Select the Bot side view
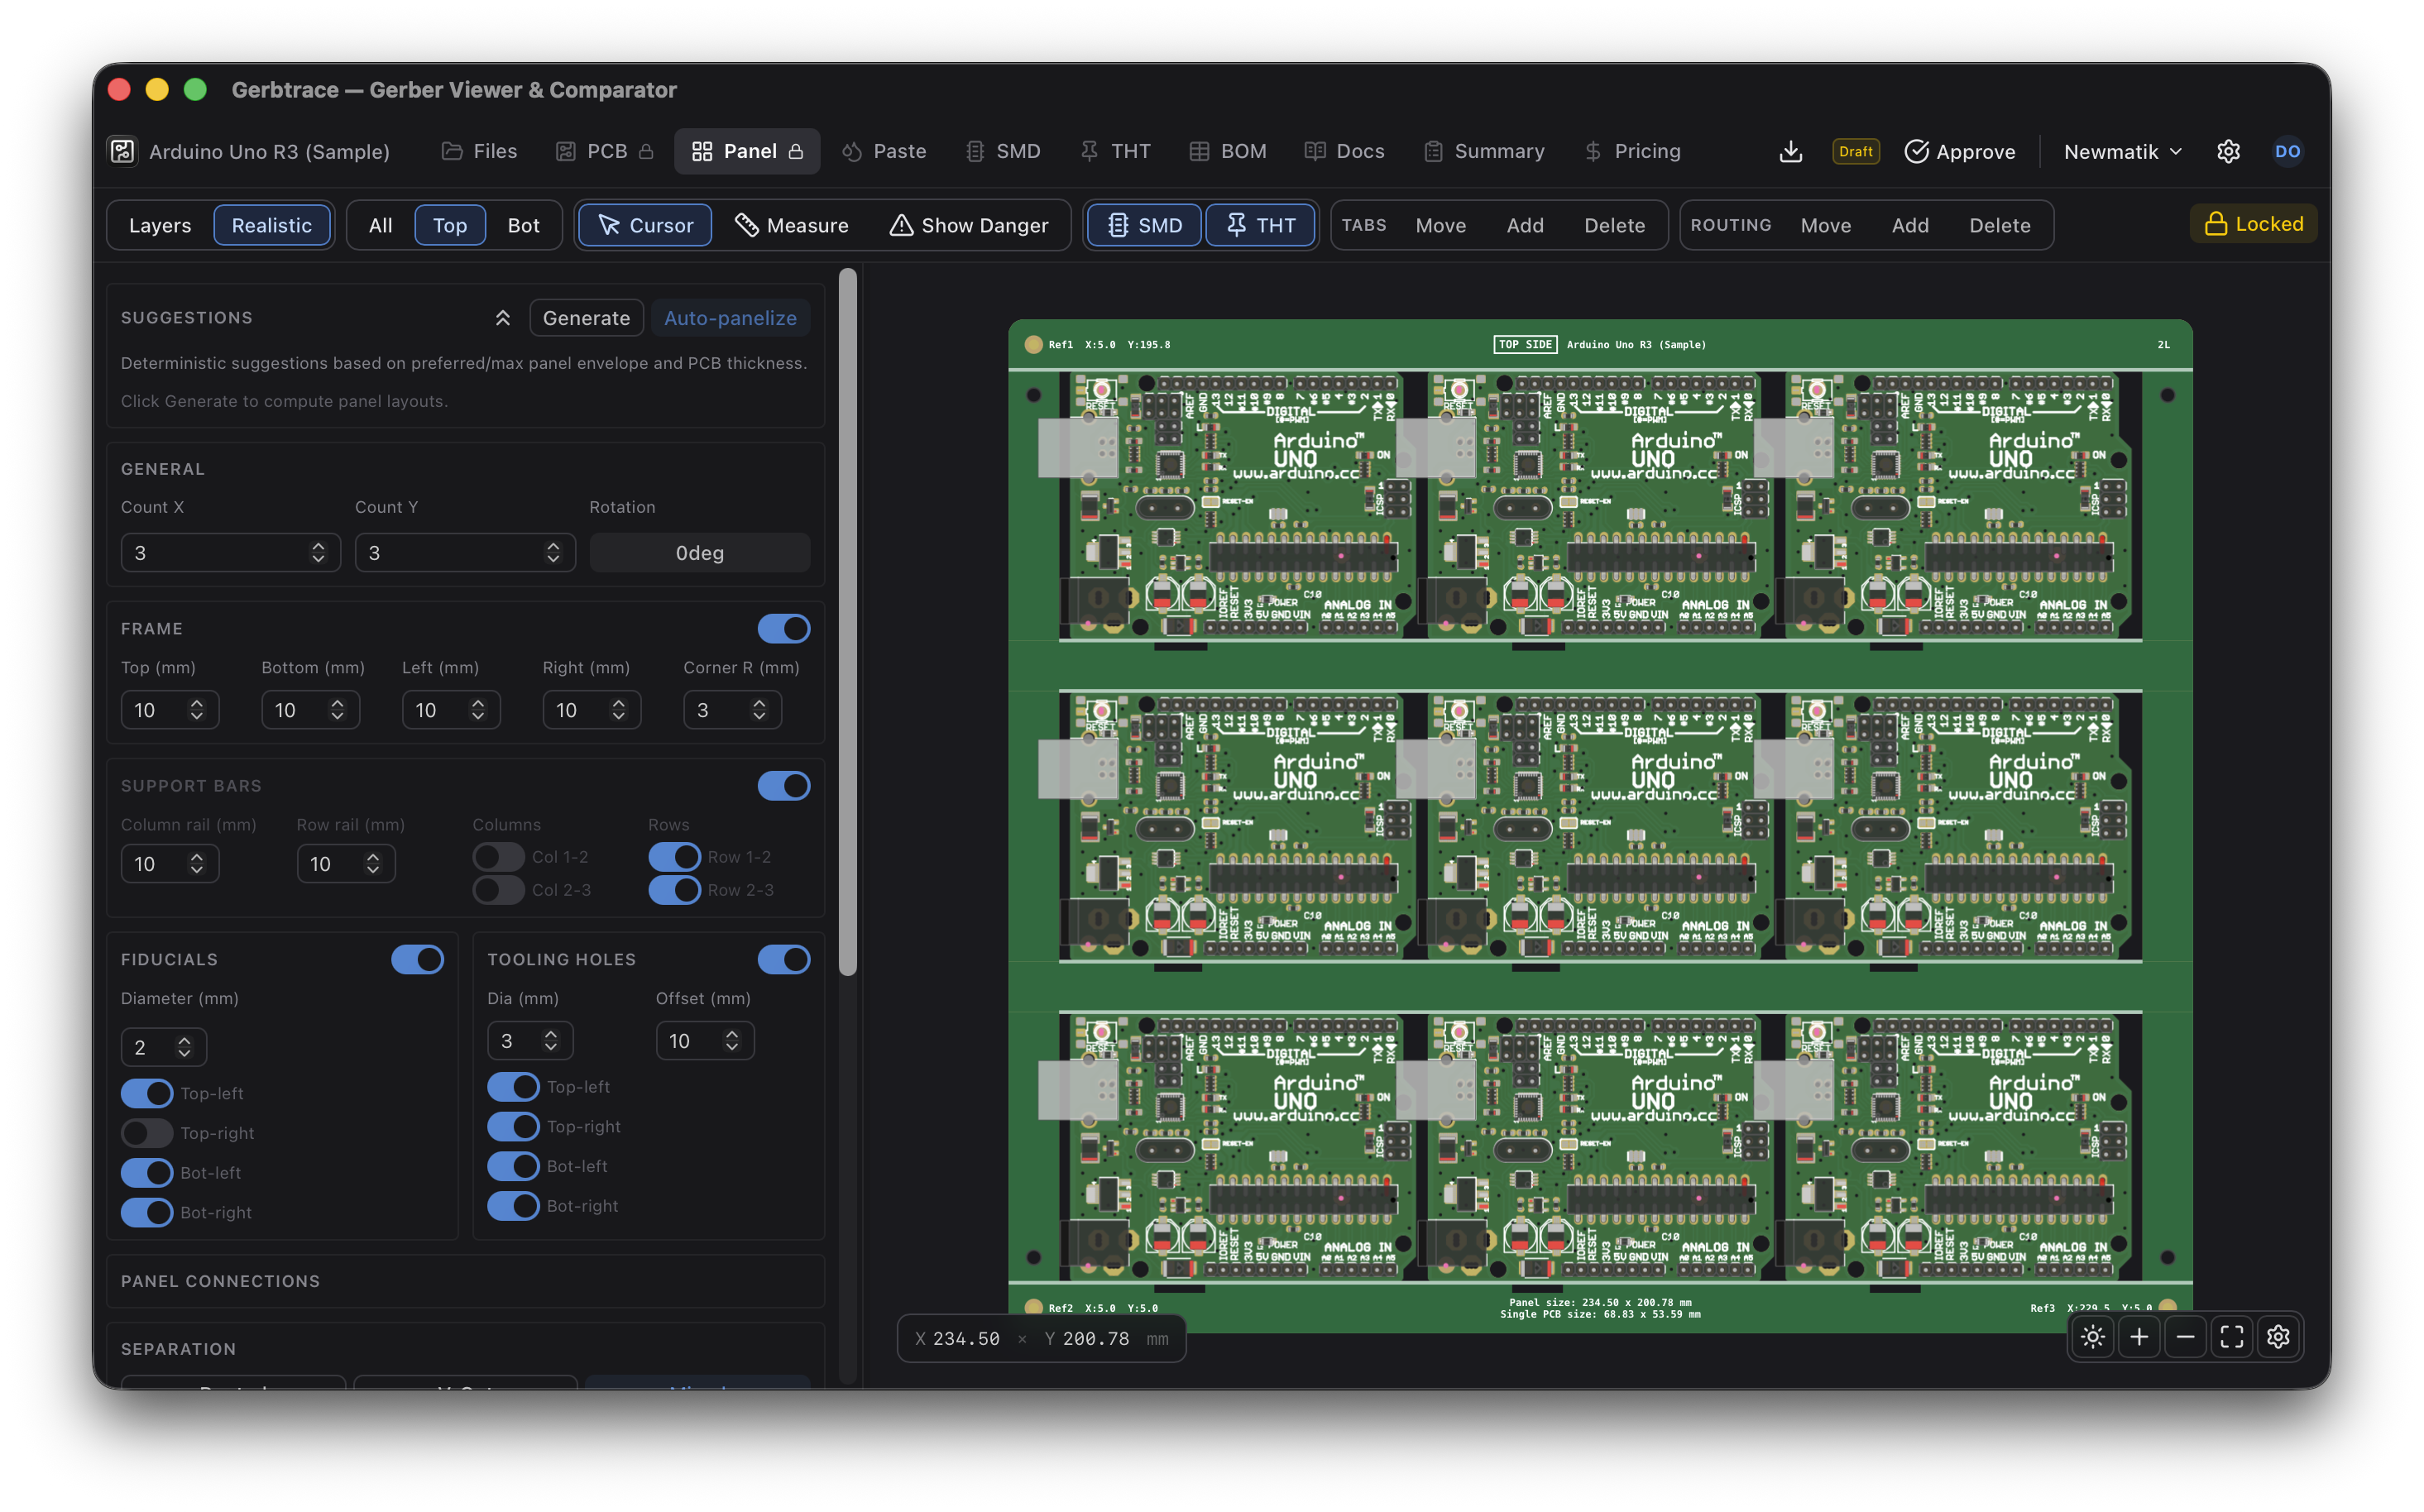 [523, 225]
